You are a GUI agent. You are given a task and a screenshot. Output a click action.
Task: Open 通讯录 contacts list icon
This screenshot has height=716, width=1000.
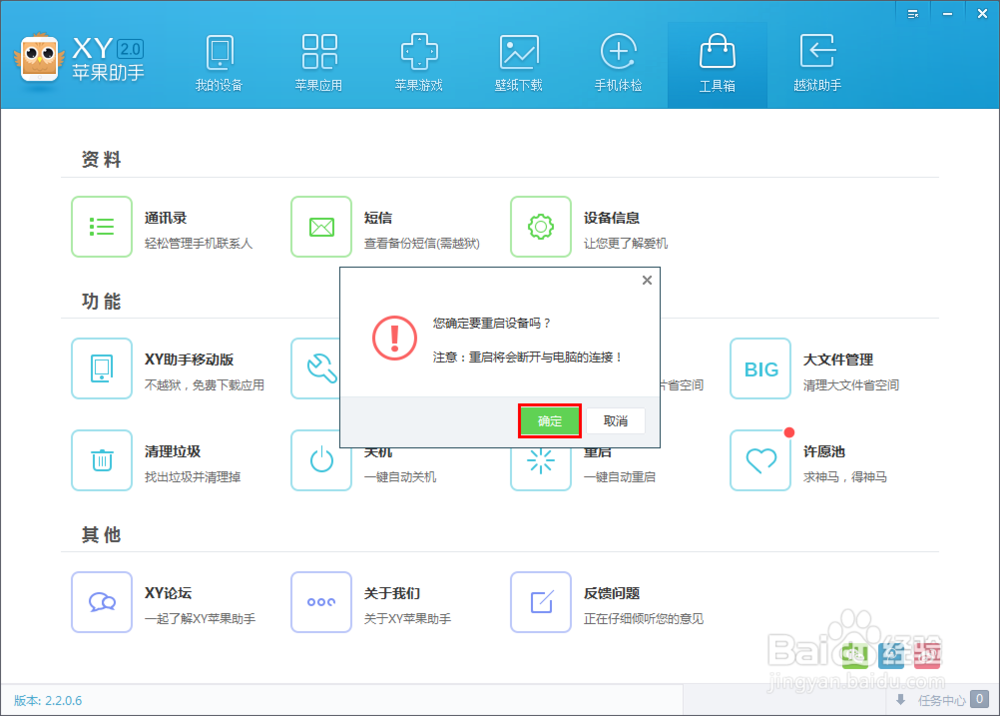[x=102, y=226]
